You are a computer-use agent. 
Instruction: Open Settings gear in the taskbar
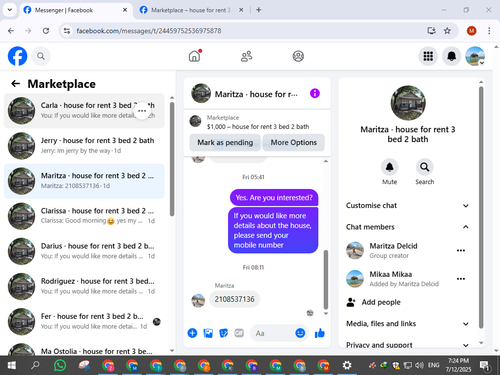tap(347, 365)
